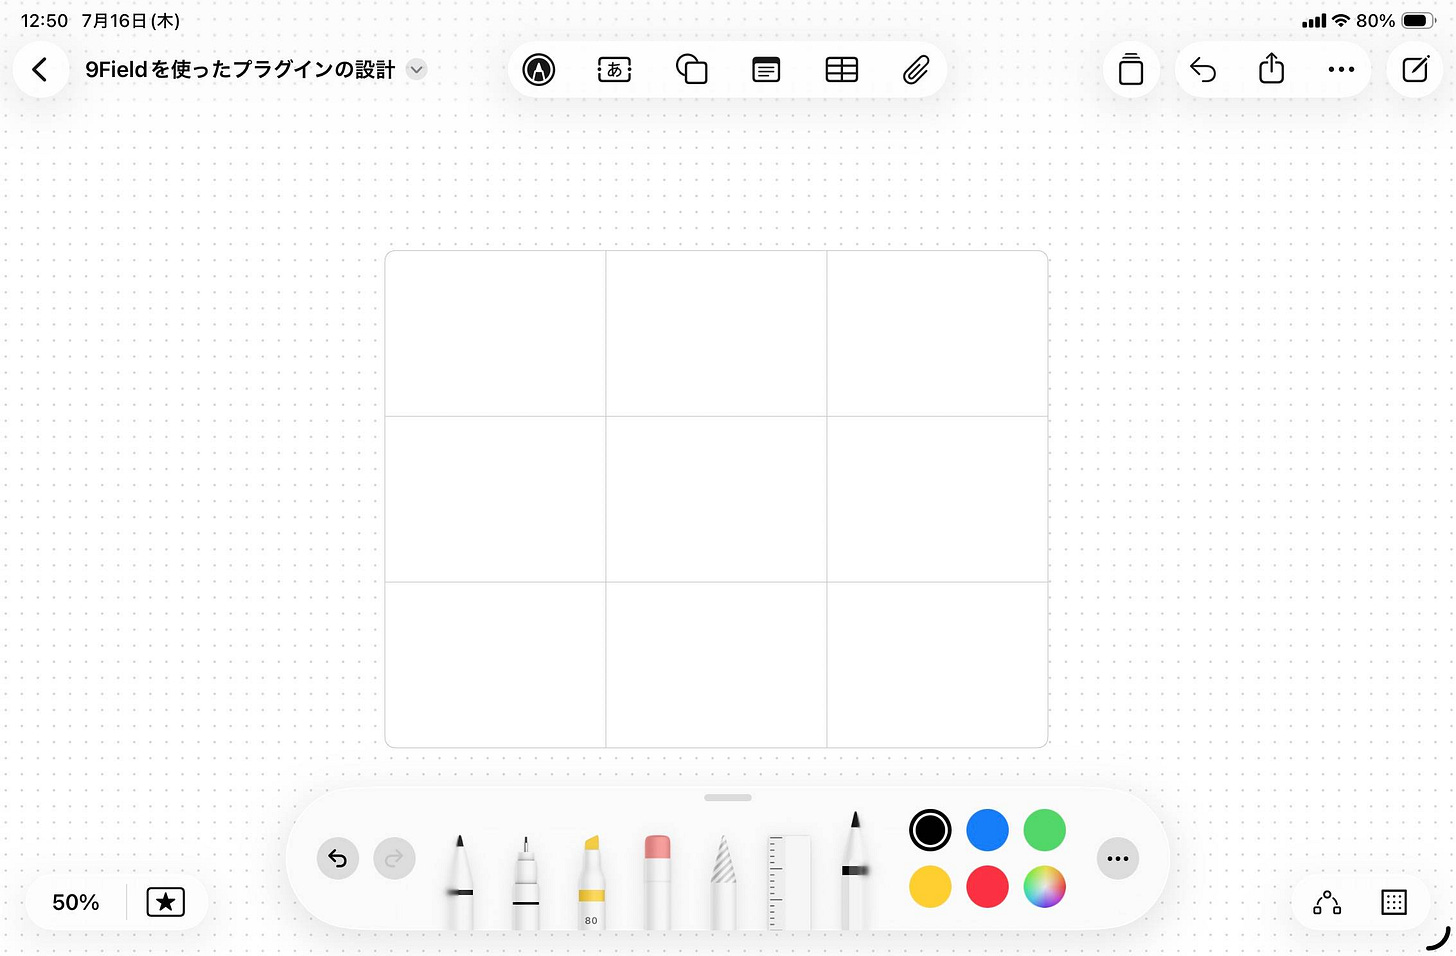Image resolution: width=1456 pixels, height=956 pixels.
Task: Go back with the chevron arrow
Action: coord(40,69)
